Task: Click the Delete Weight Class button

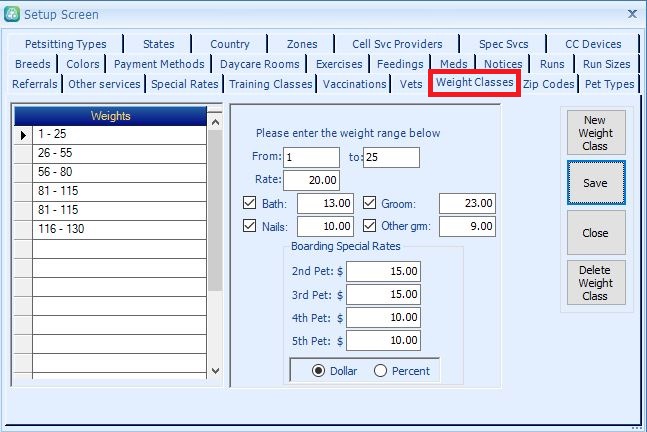Action: 595,283
